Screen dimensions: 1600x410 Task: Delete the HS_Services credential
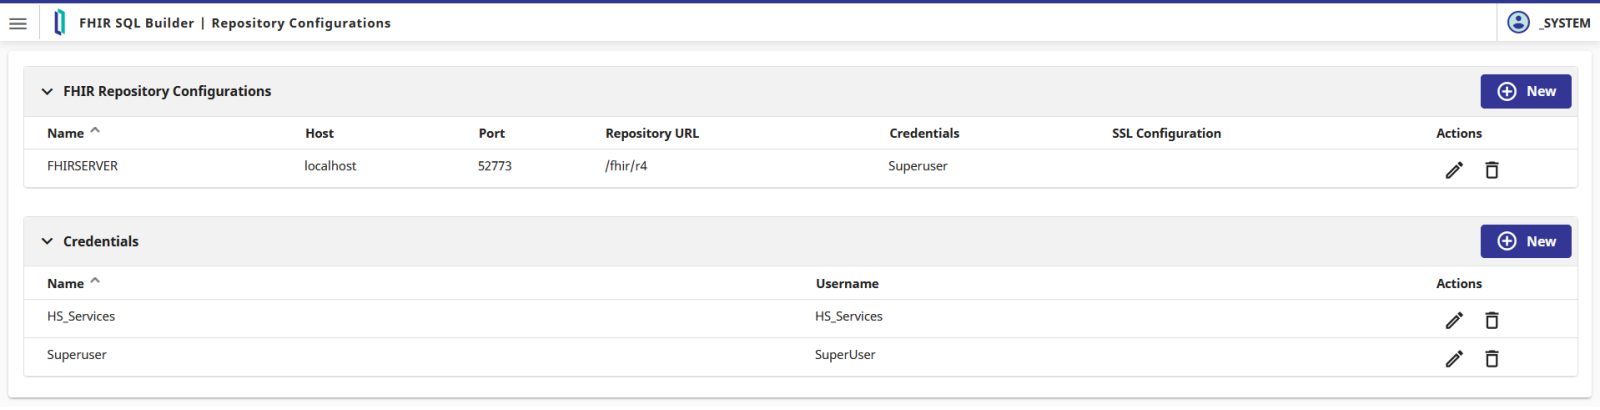pyautogui.click(x=1491, y=320)
